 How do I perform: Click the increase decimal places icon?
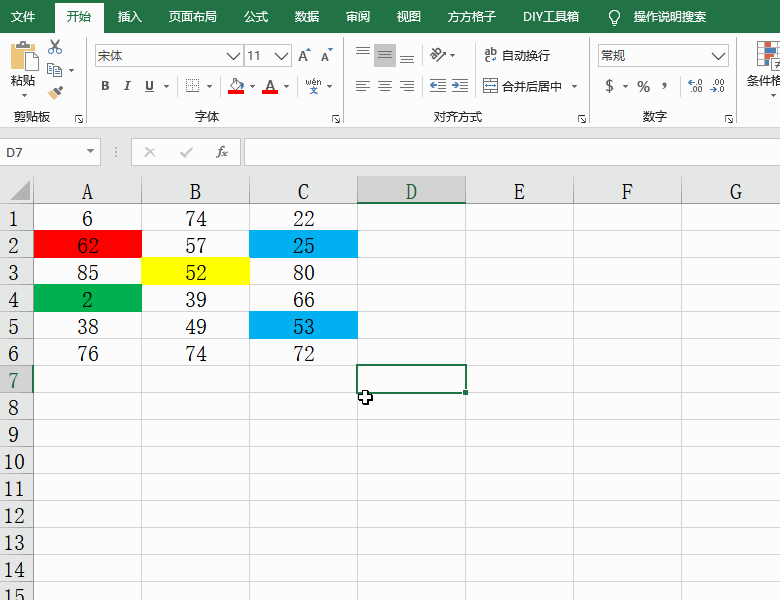point(695,86)
